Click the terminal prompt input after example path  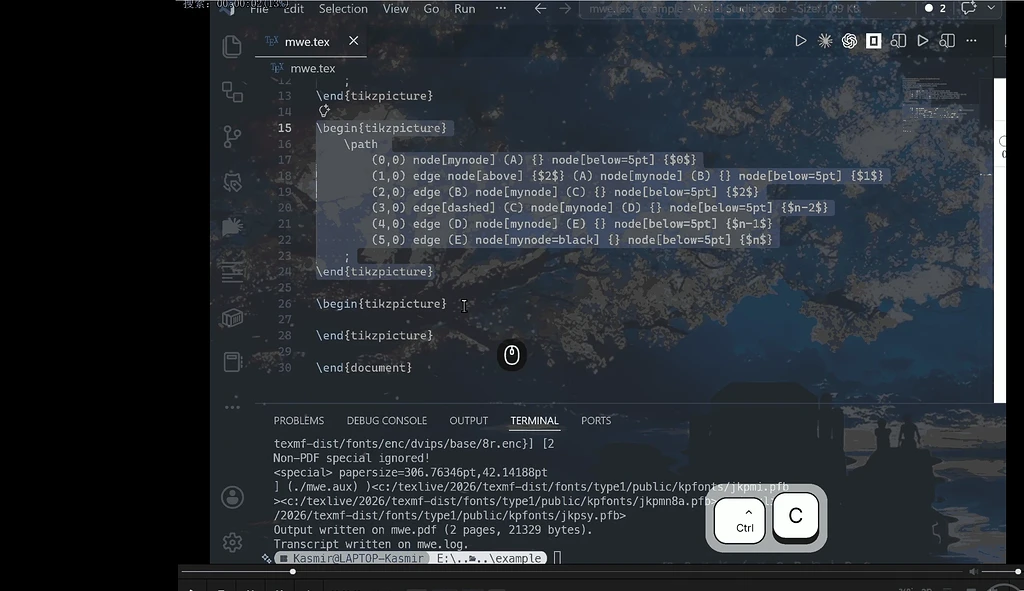point(557,558)
